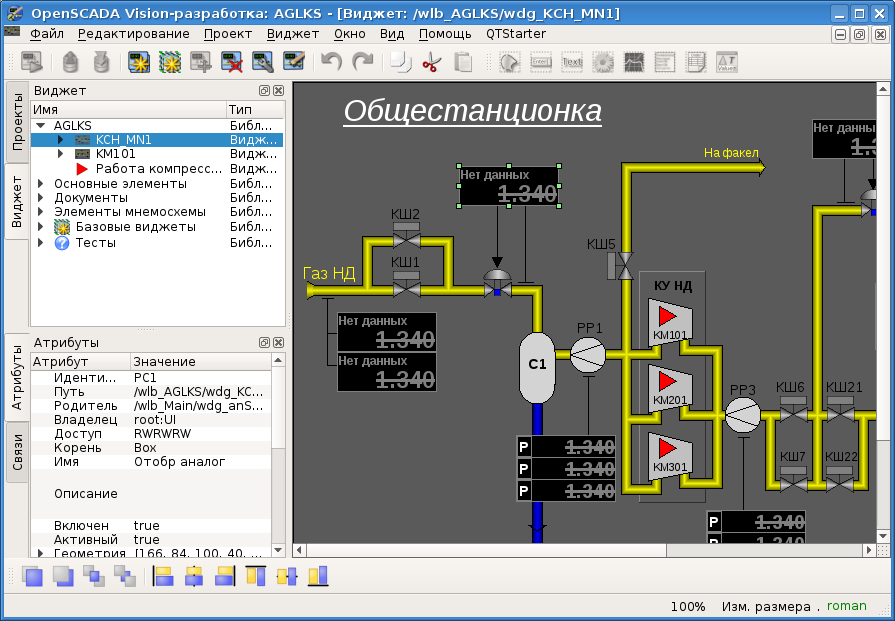Image resolution: width=895 pixels, height=621 pixels.
Task: Click the Paste clipboard icon
Action: [463, 62]
